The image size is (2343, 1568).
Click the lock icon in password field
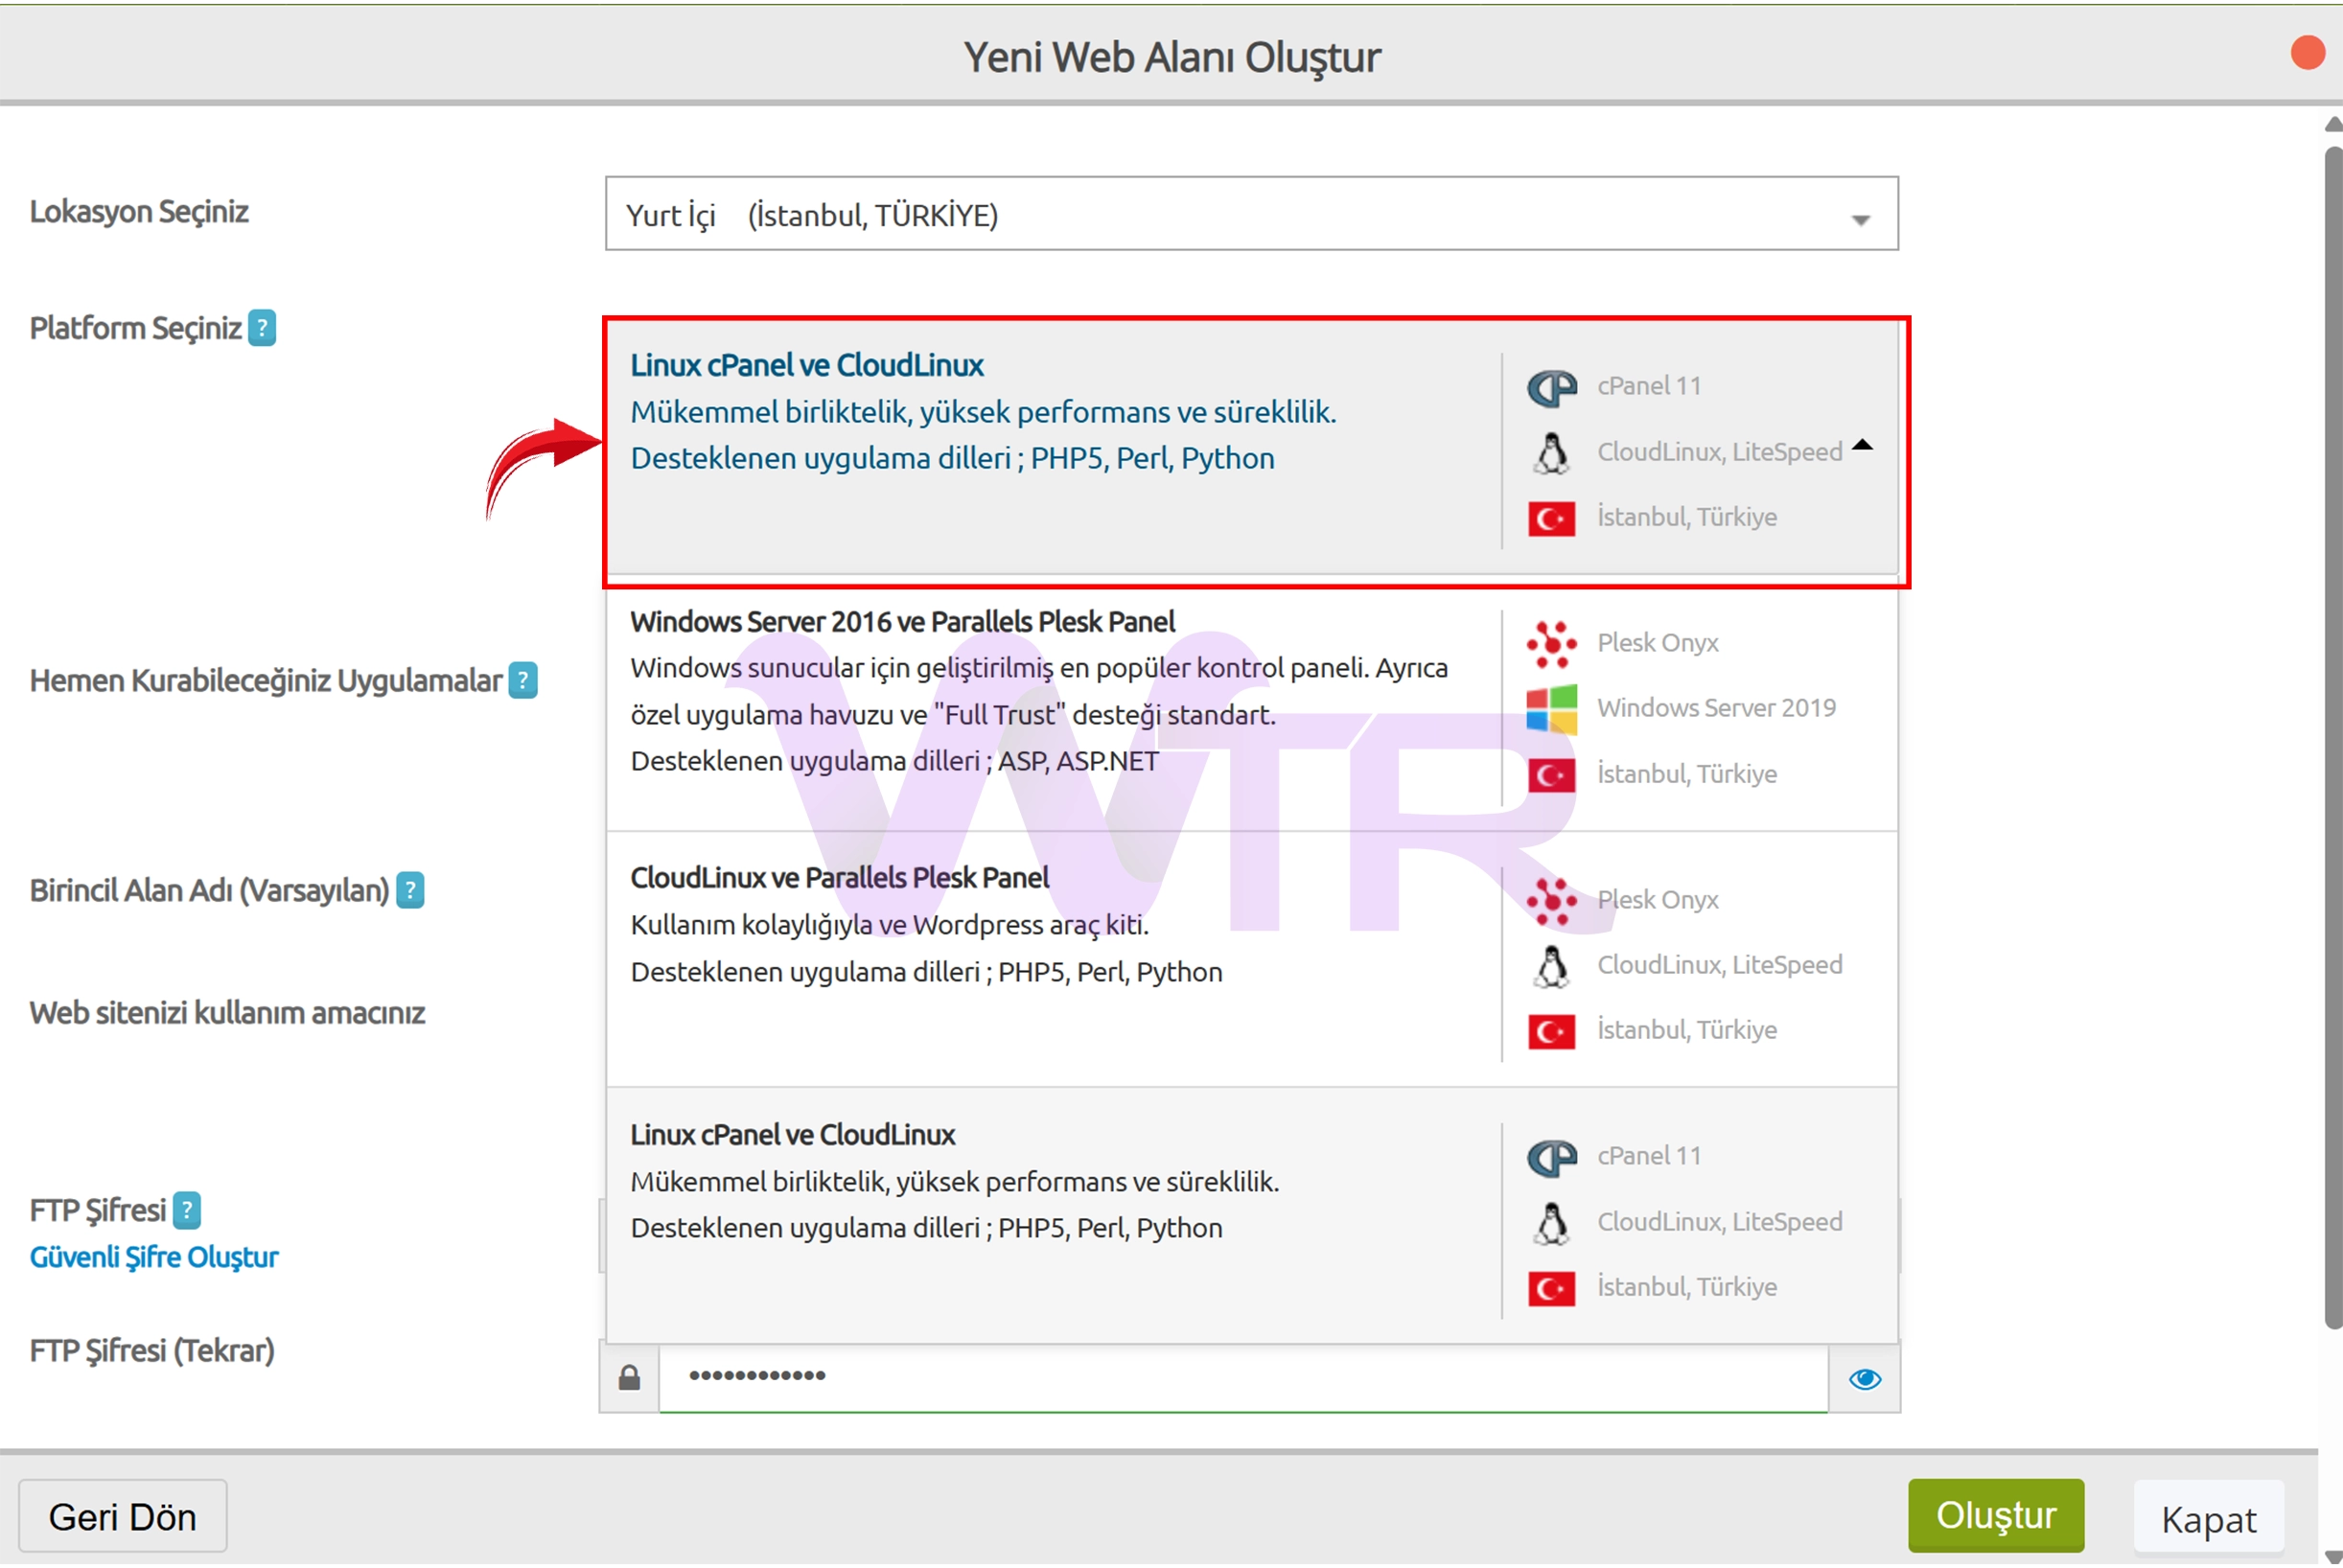629,1379
